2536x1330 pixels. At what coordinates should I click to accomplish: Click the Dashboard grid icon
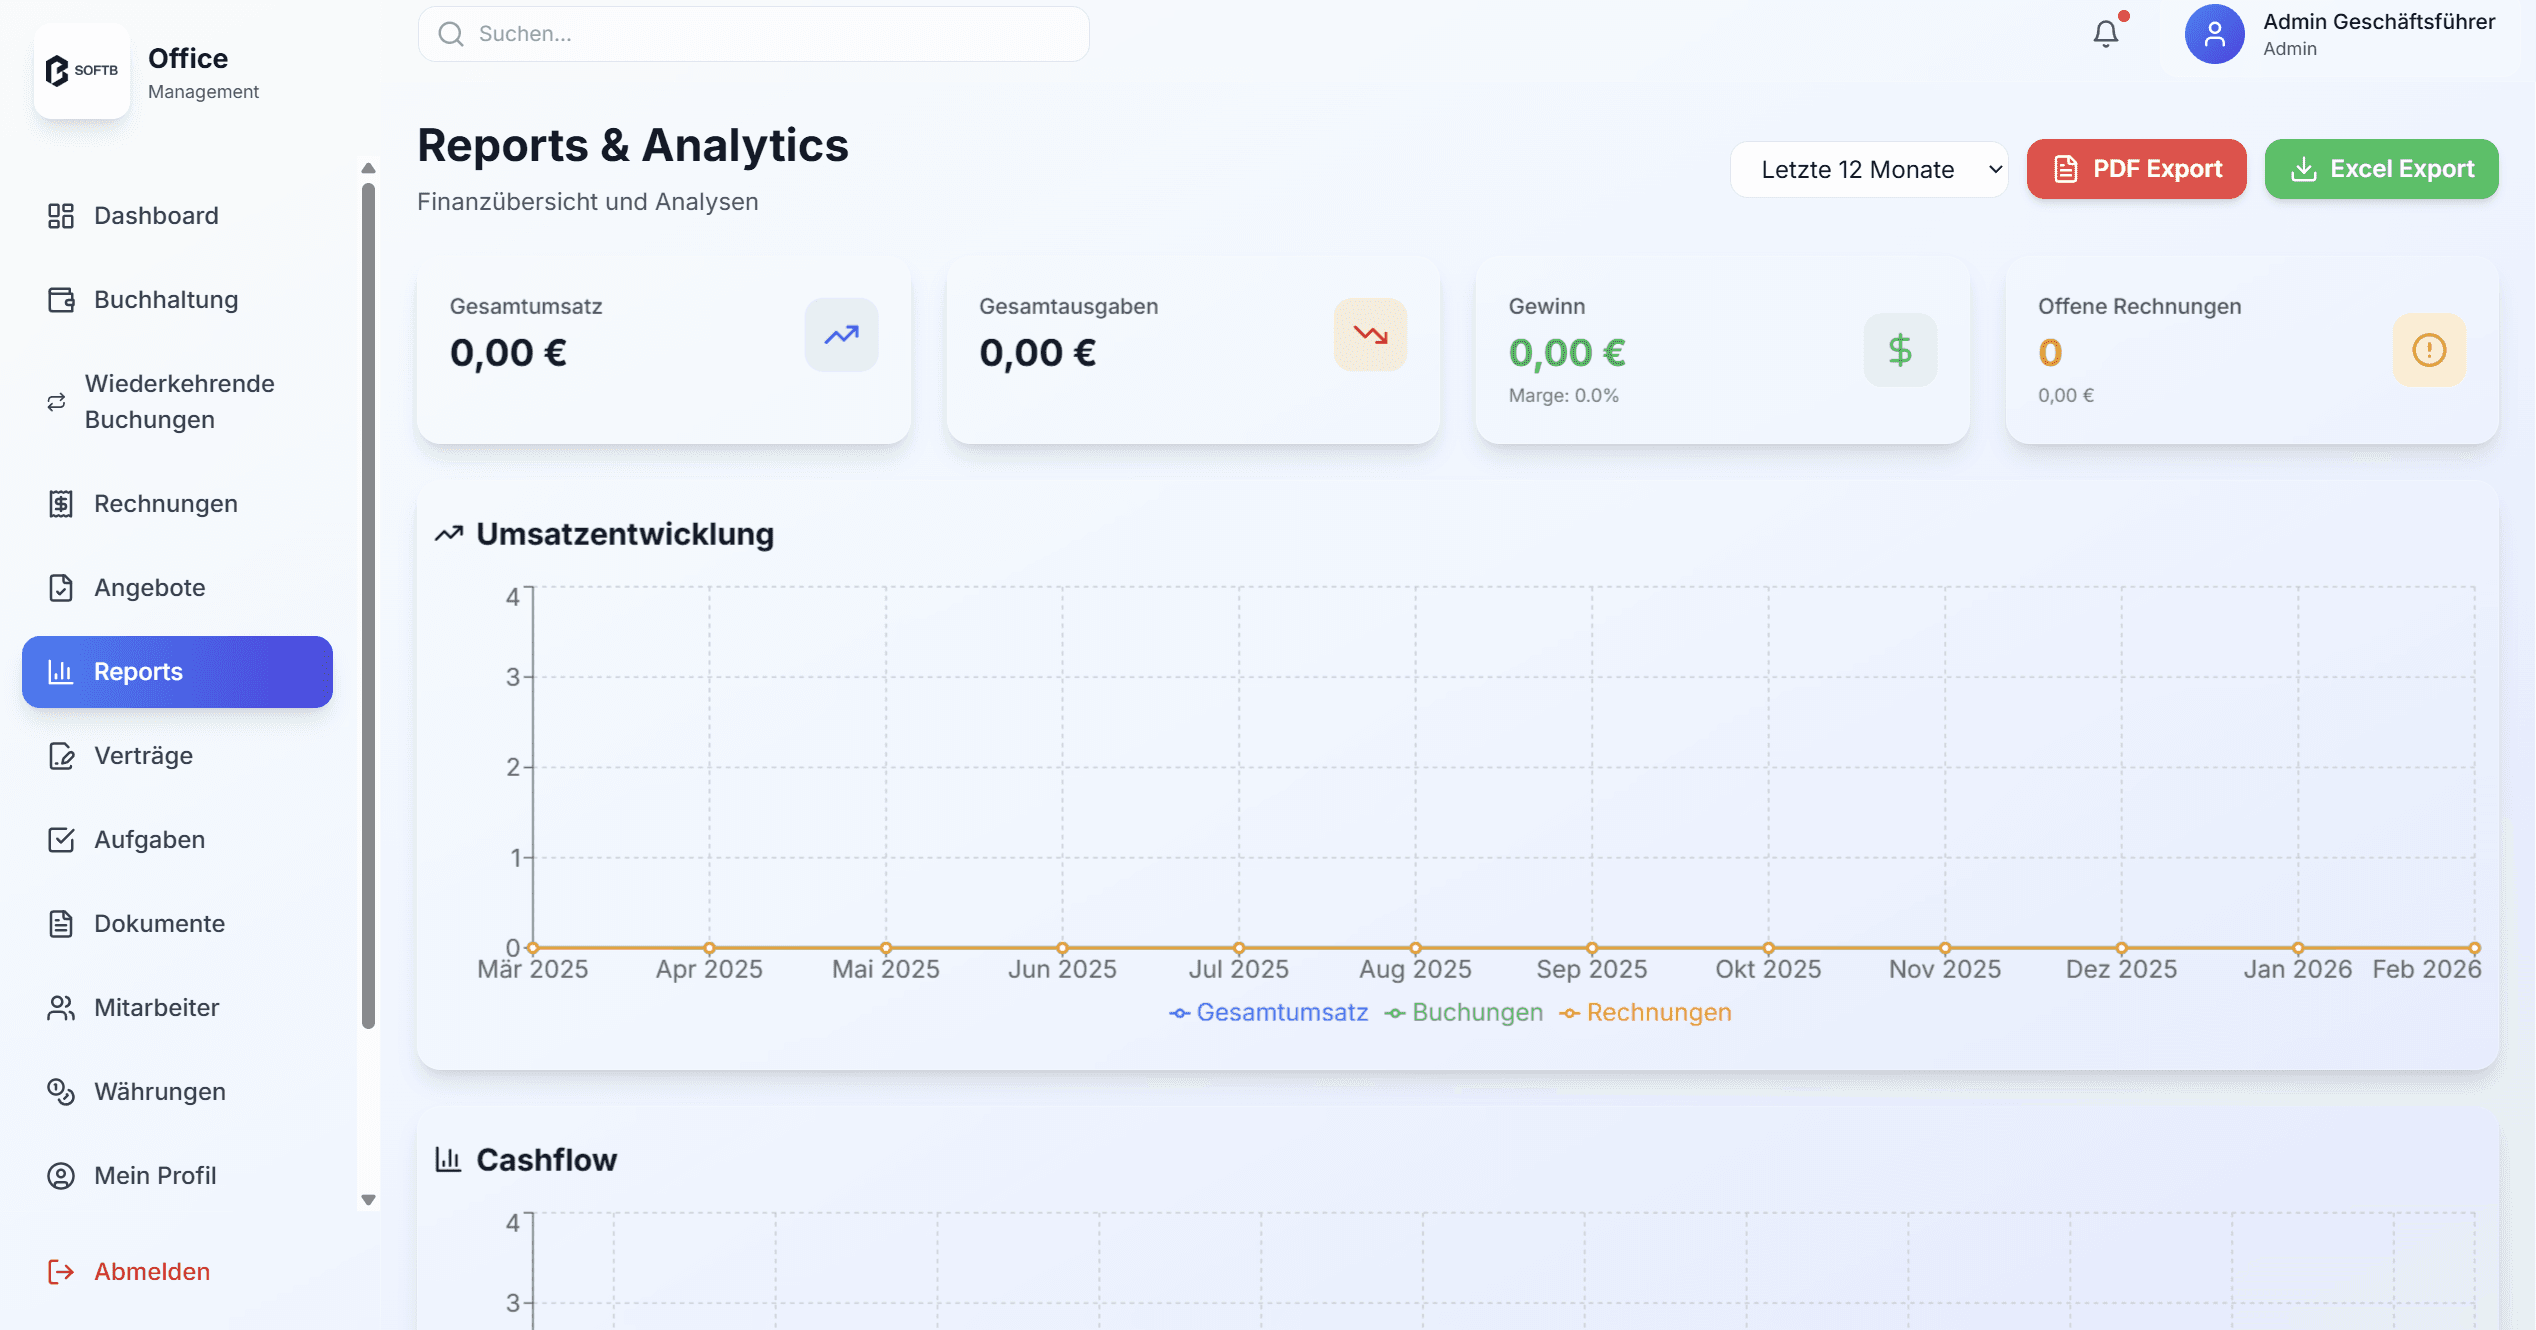click(x=61, y=216)
